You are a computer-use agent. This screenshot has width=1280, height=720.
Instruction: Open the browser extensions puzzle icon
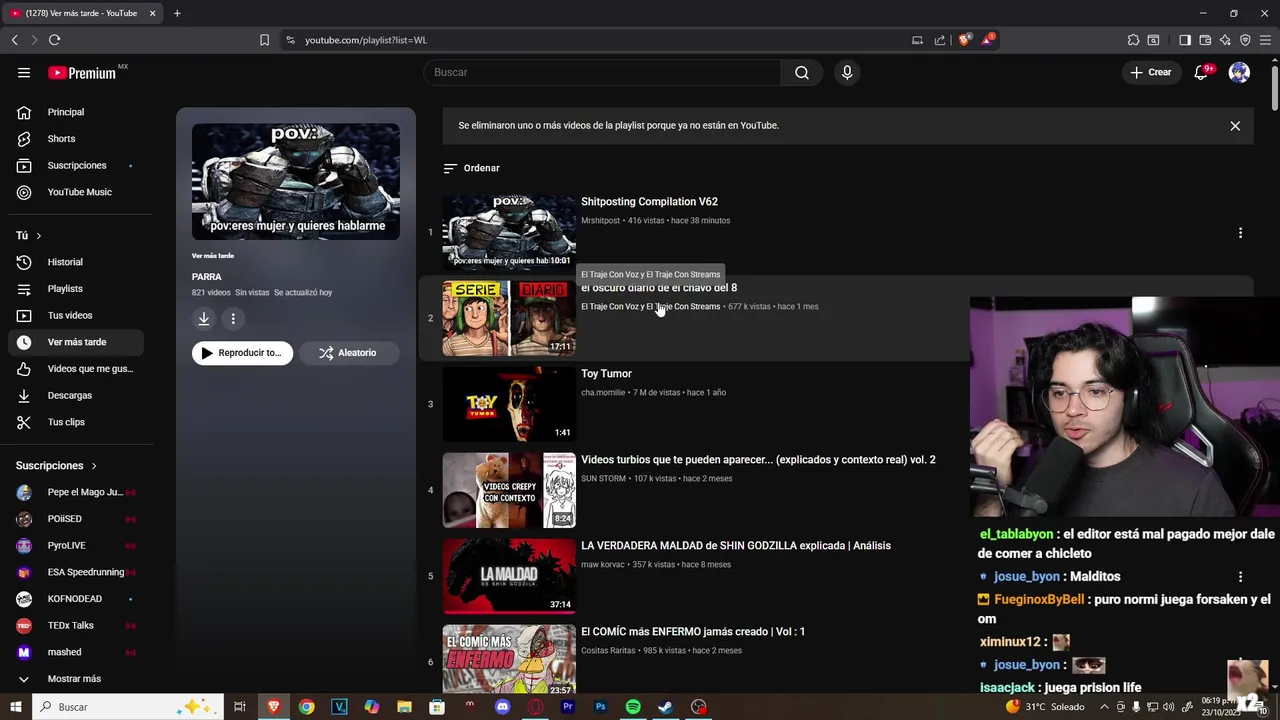point(1133,40)
